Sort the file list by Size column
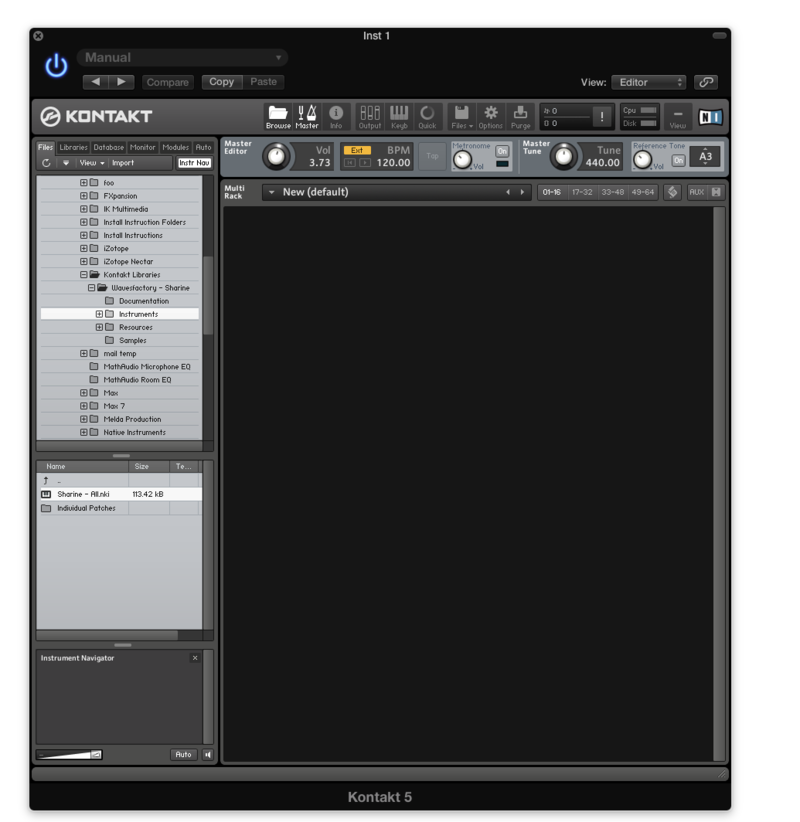Image resolution: width=800 pixels, height=822 pixels. pyautogui.click(x=149, y=466)
